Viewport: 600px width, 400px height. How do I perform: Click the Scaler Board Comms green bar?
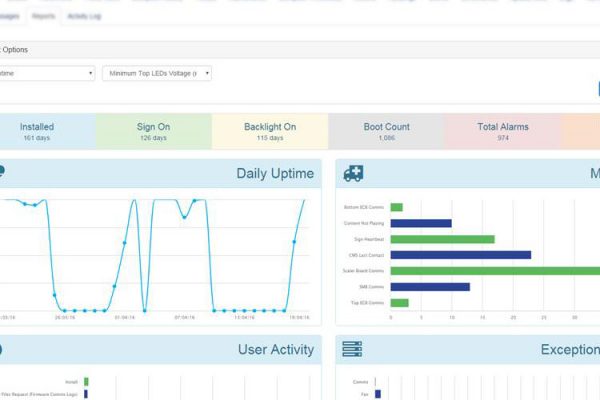point(494,271)
